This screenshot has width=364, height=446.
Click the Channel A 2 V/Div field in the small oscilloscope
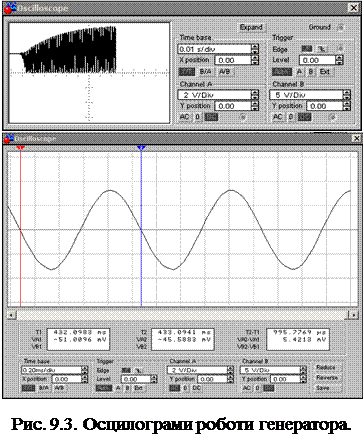(214, 95)
